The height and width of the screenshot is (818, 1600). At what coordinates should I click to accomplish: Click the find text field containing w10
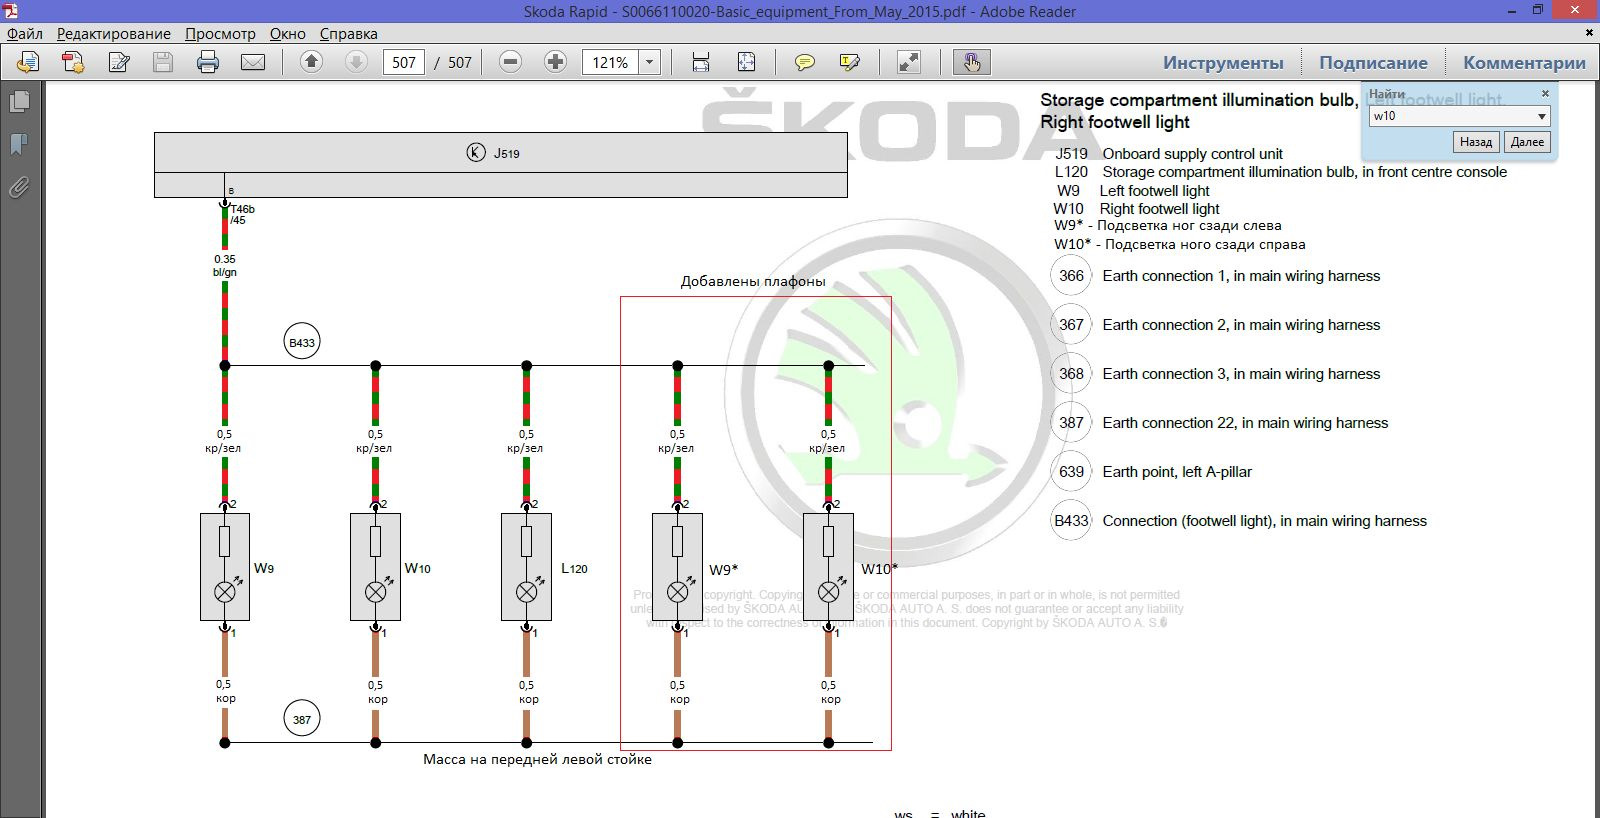[x=1452, y=116]
